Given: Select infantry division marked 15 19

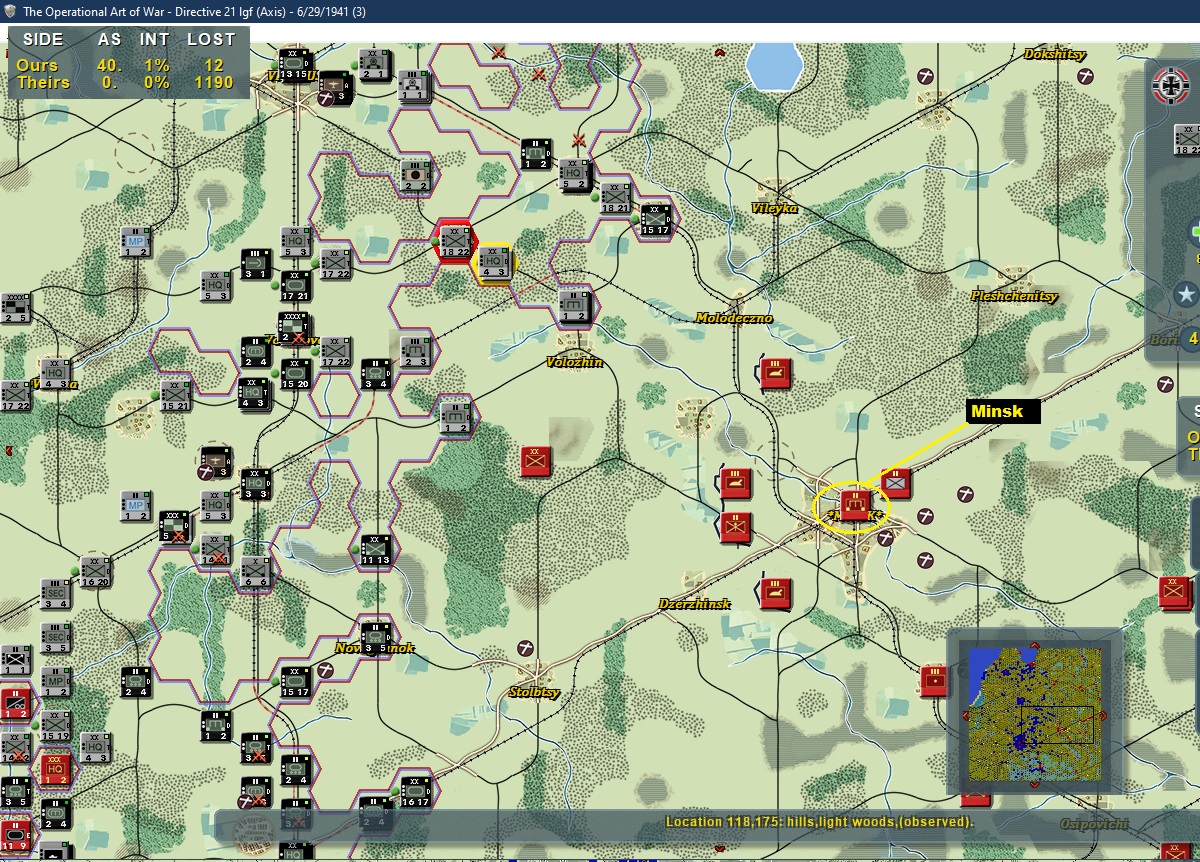Looking at the screenshot, I should coord(56,727).
